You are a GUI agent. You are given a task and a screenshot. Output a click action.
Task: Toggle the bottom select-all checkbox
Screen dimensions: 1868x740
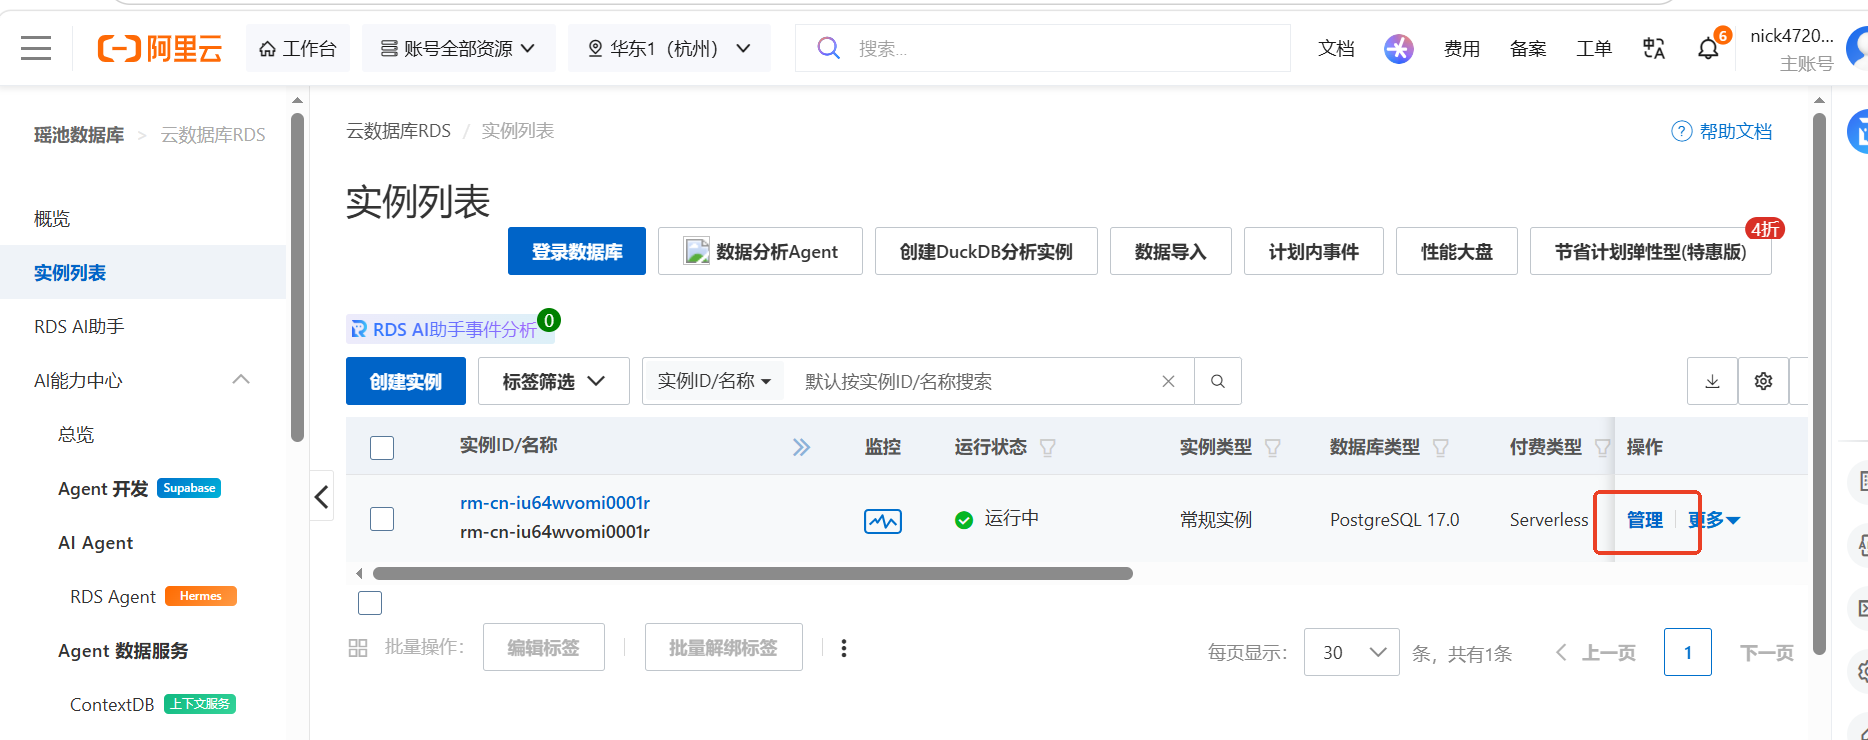point(370,603)
